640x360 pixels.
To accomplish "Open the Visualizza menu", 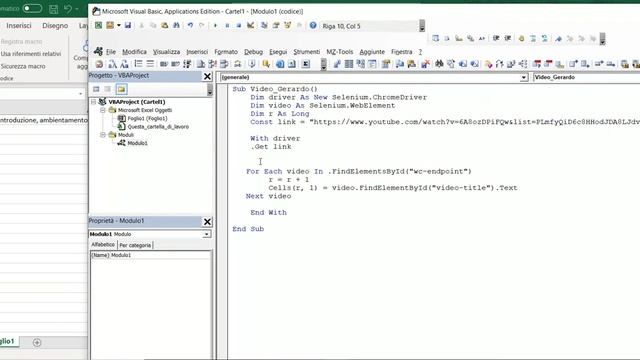I will tap(166, 52).
